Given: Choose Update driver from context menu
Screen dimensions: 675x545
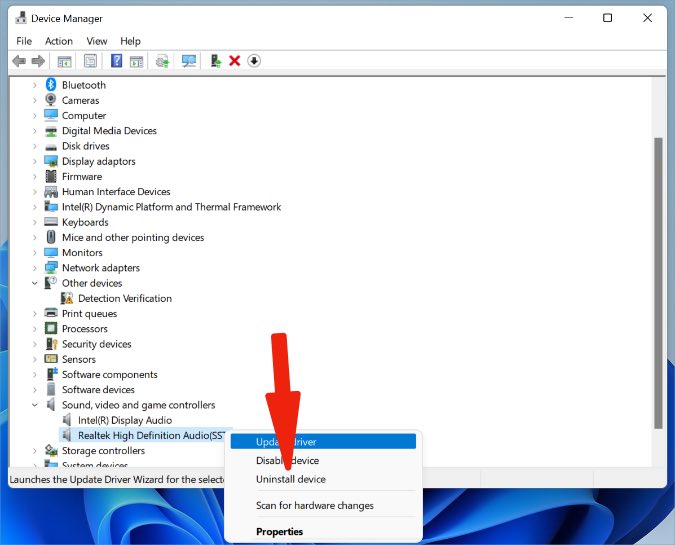Looking at the screenshot, I should coord(323,442).
